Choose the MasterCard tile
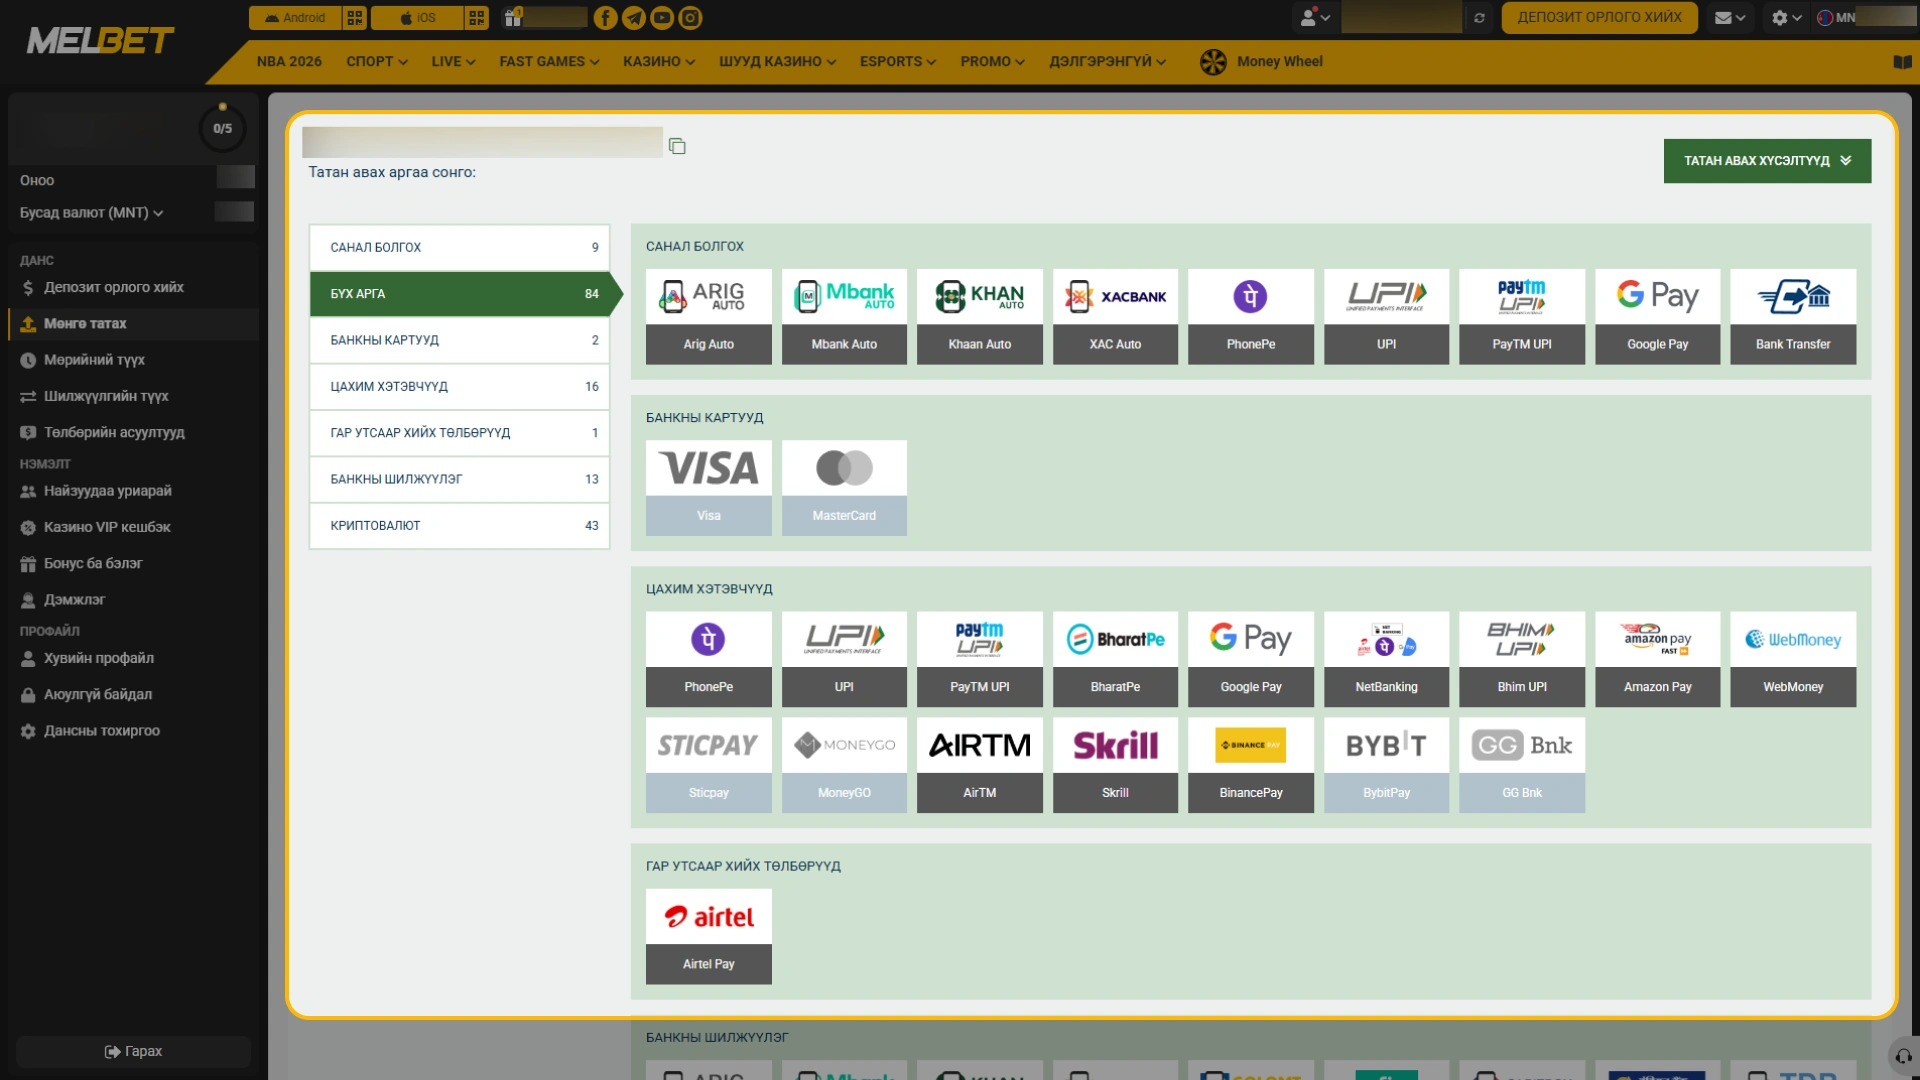The width and height of the screenshot is (1920, 1080). (x=844, y=488)
